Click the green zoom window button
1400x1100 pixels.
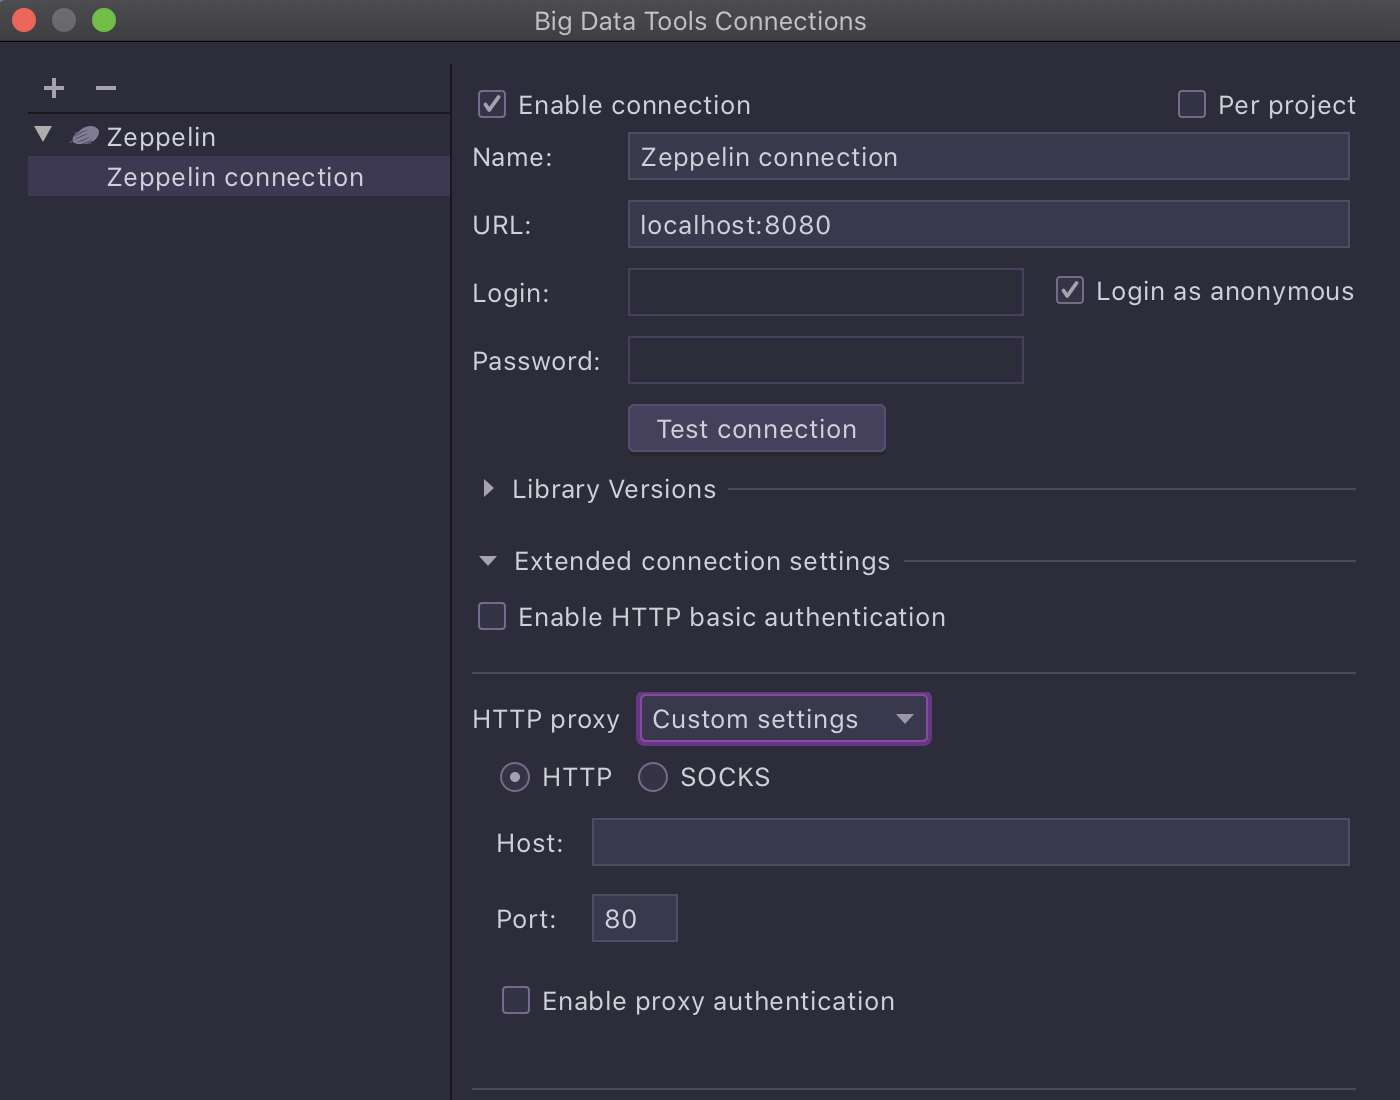point(104,20)
